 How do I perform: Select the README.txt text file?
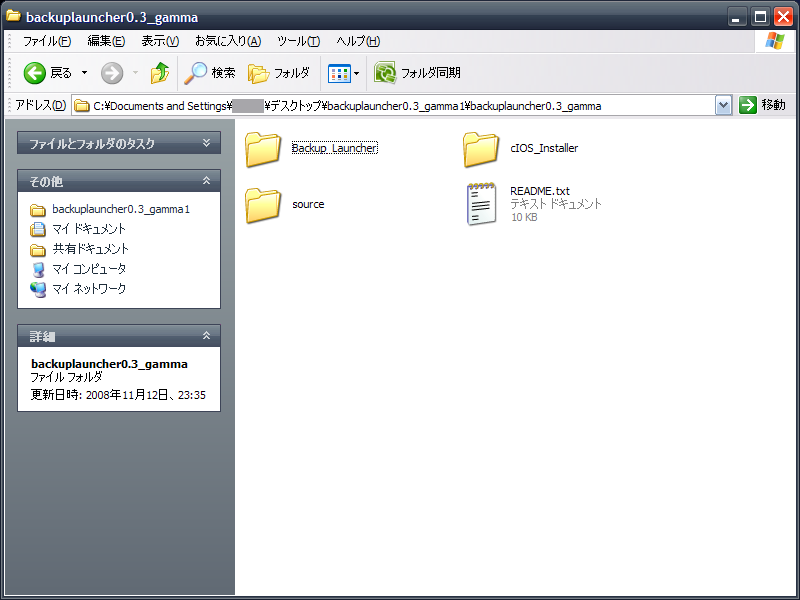coord(534,204)
